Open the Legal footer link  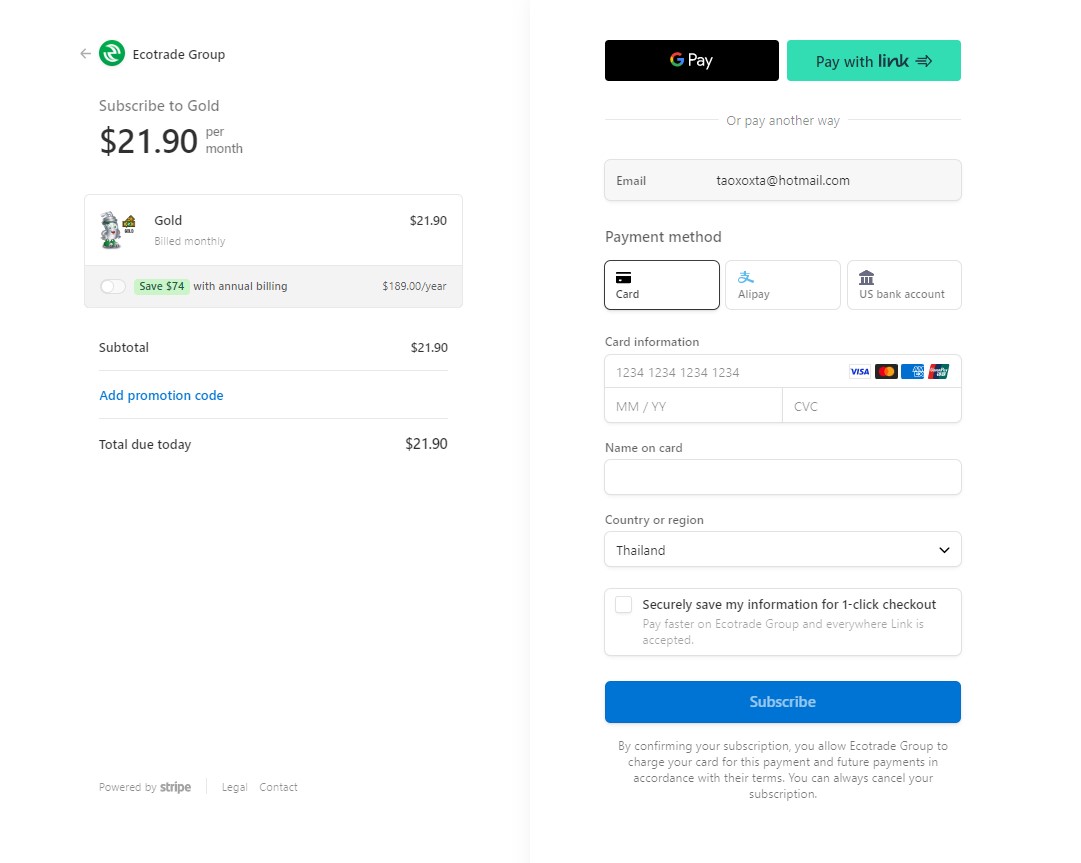coord(234,787)
